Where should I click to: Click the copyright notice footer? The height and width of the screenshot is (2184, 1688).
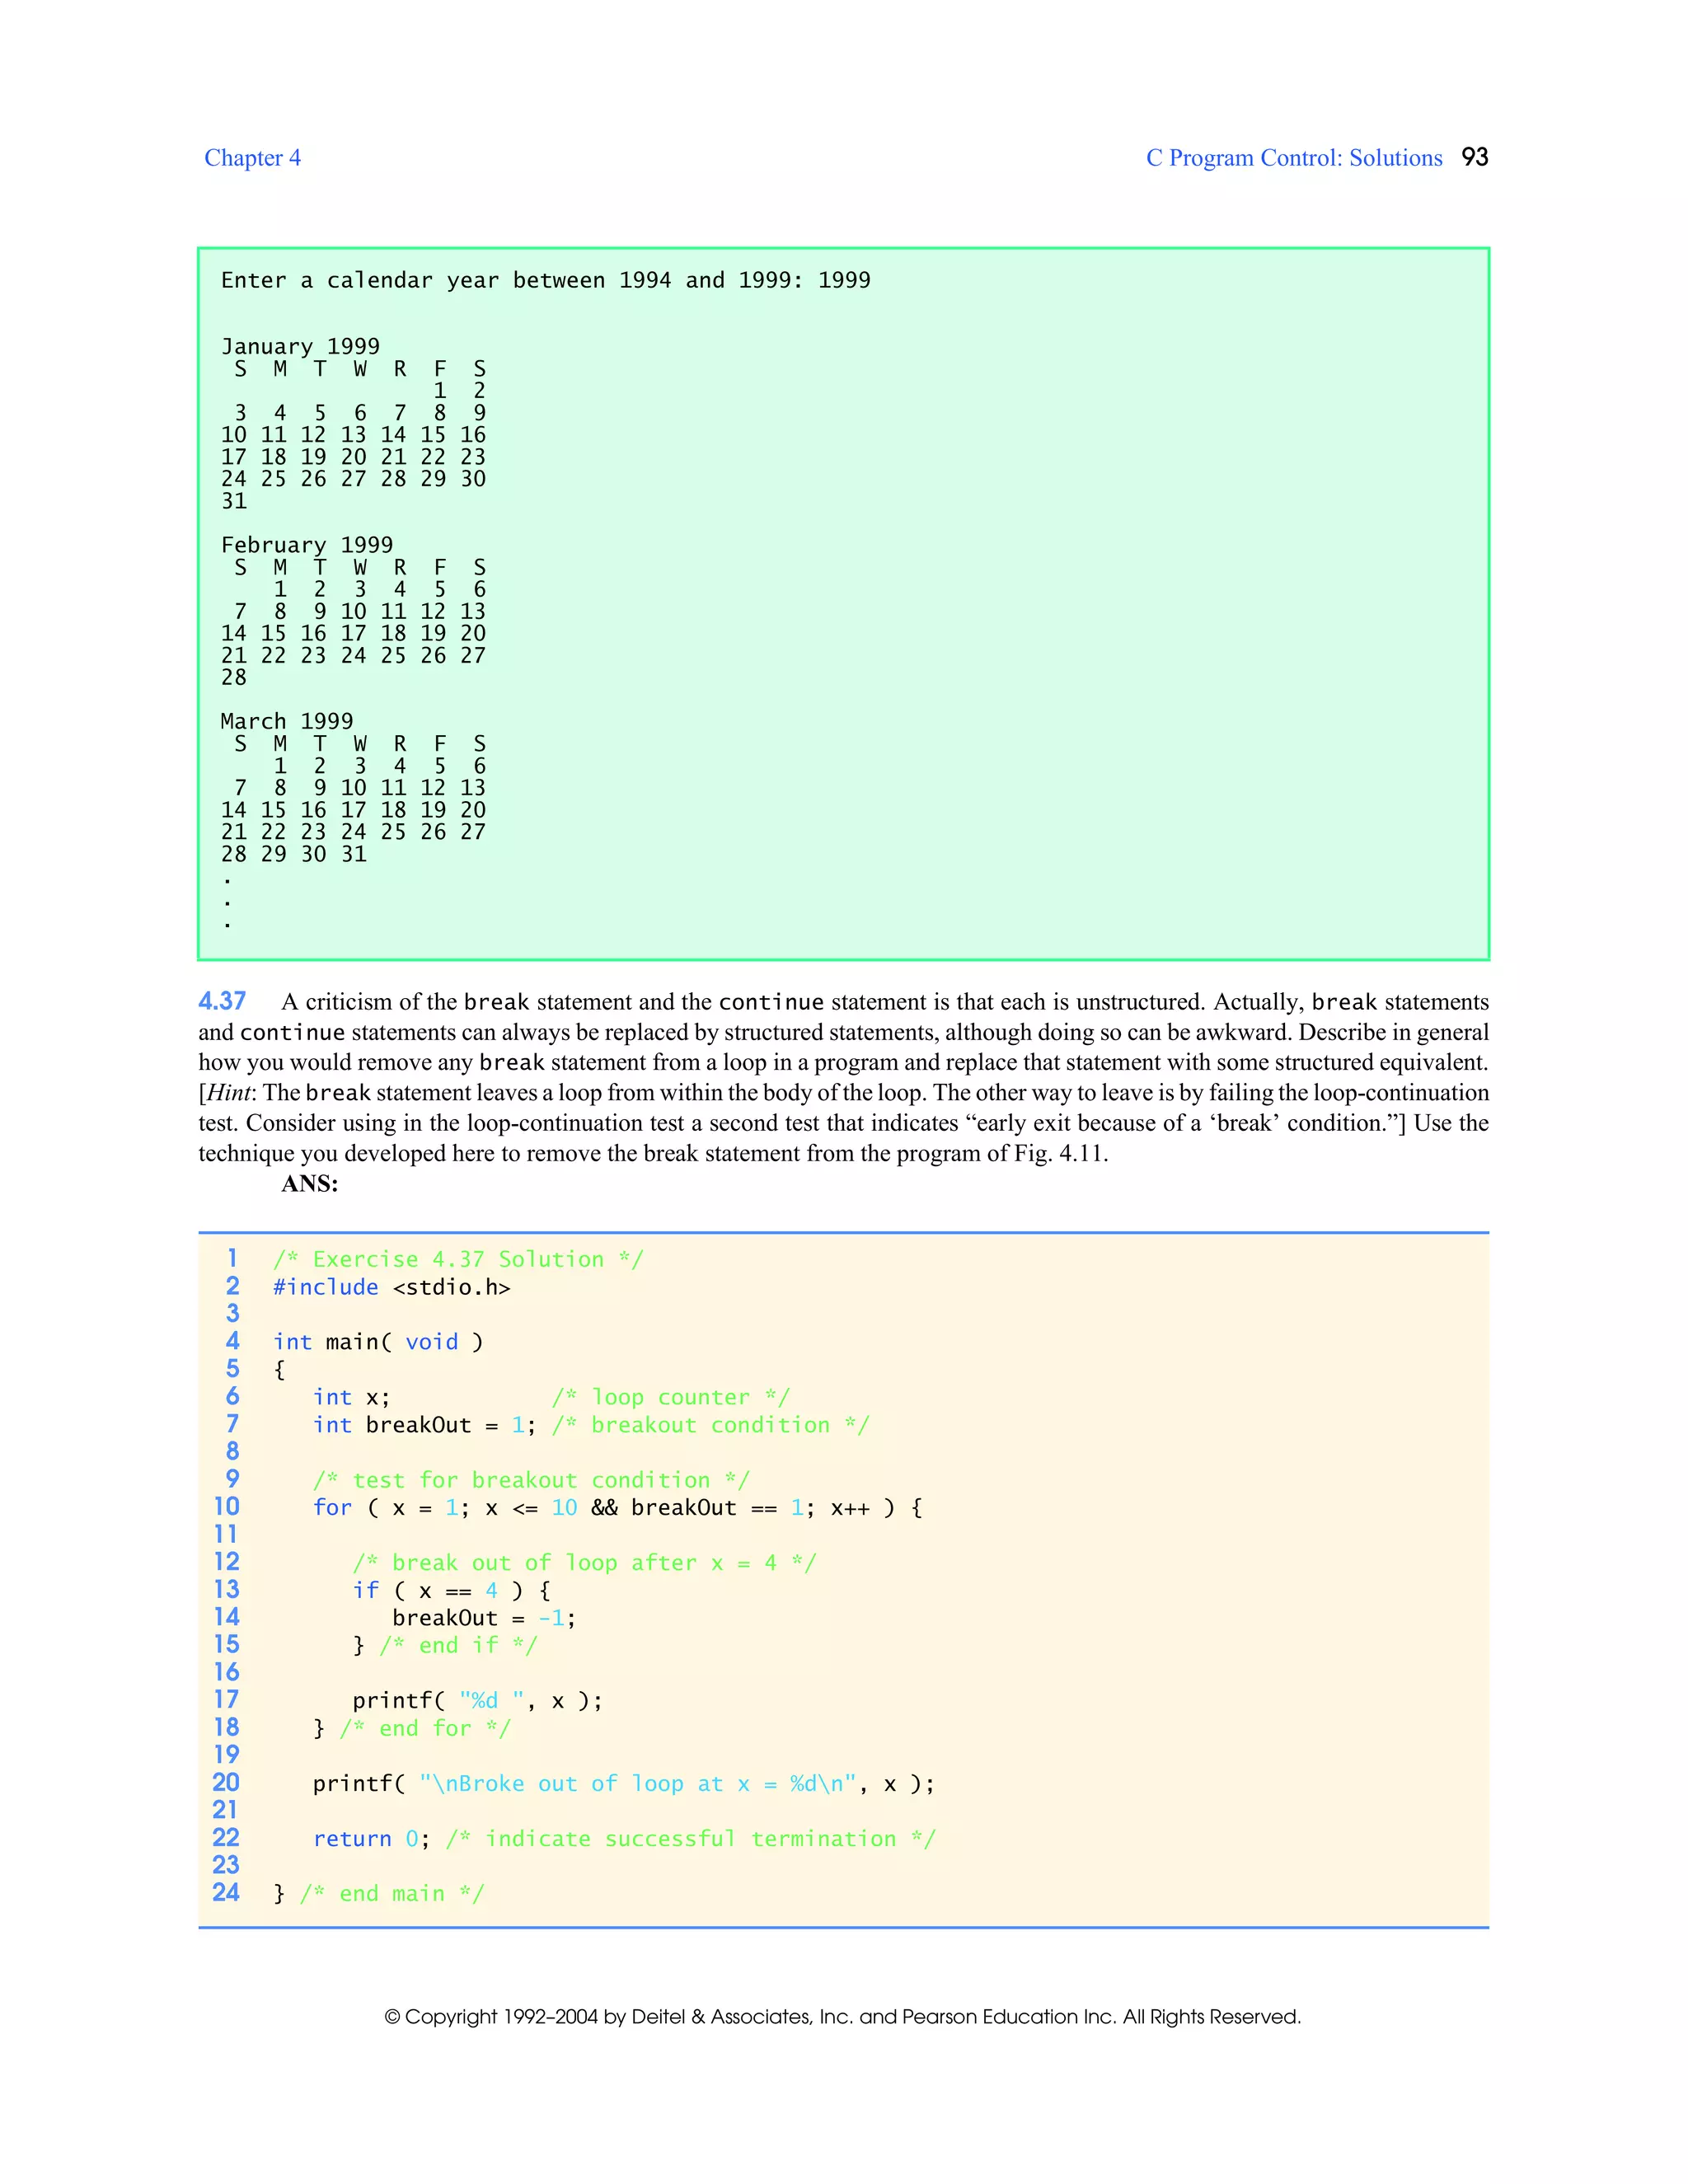[842, 2017]
